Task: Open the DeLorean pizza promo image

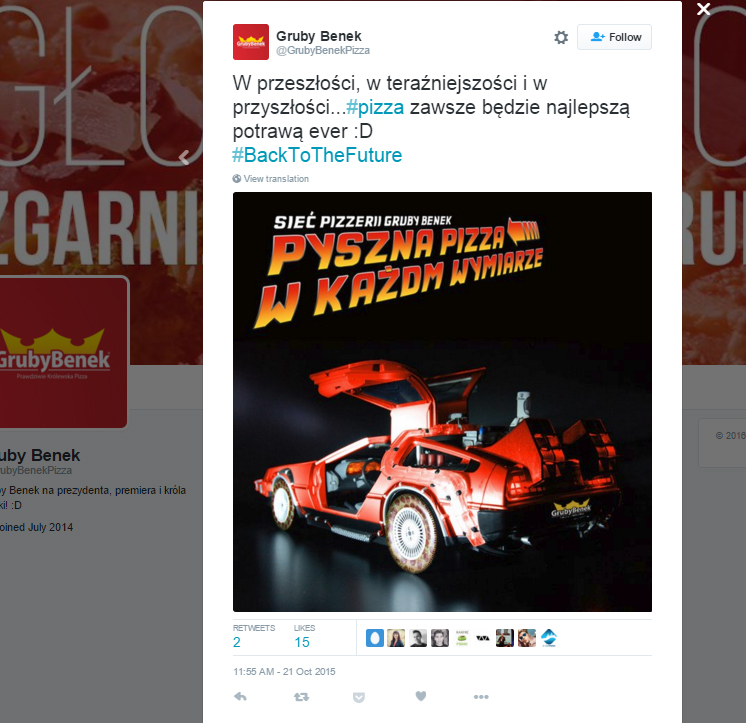Action: coord(442,402)
